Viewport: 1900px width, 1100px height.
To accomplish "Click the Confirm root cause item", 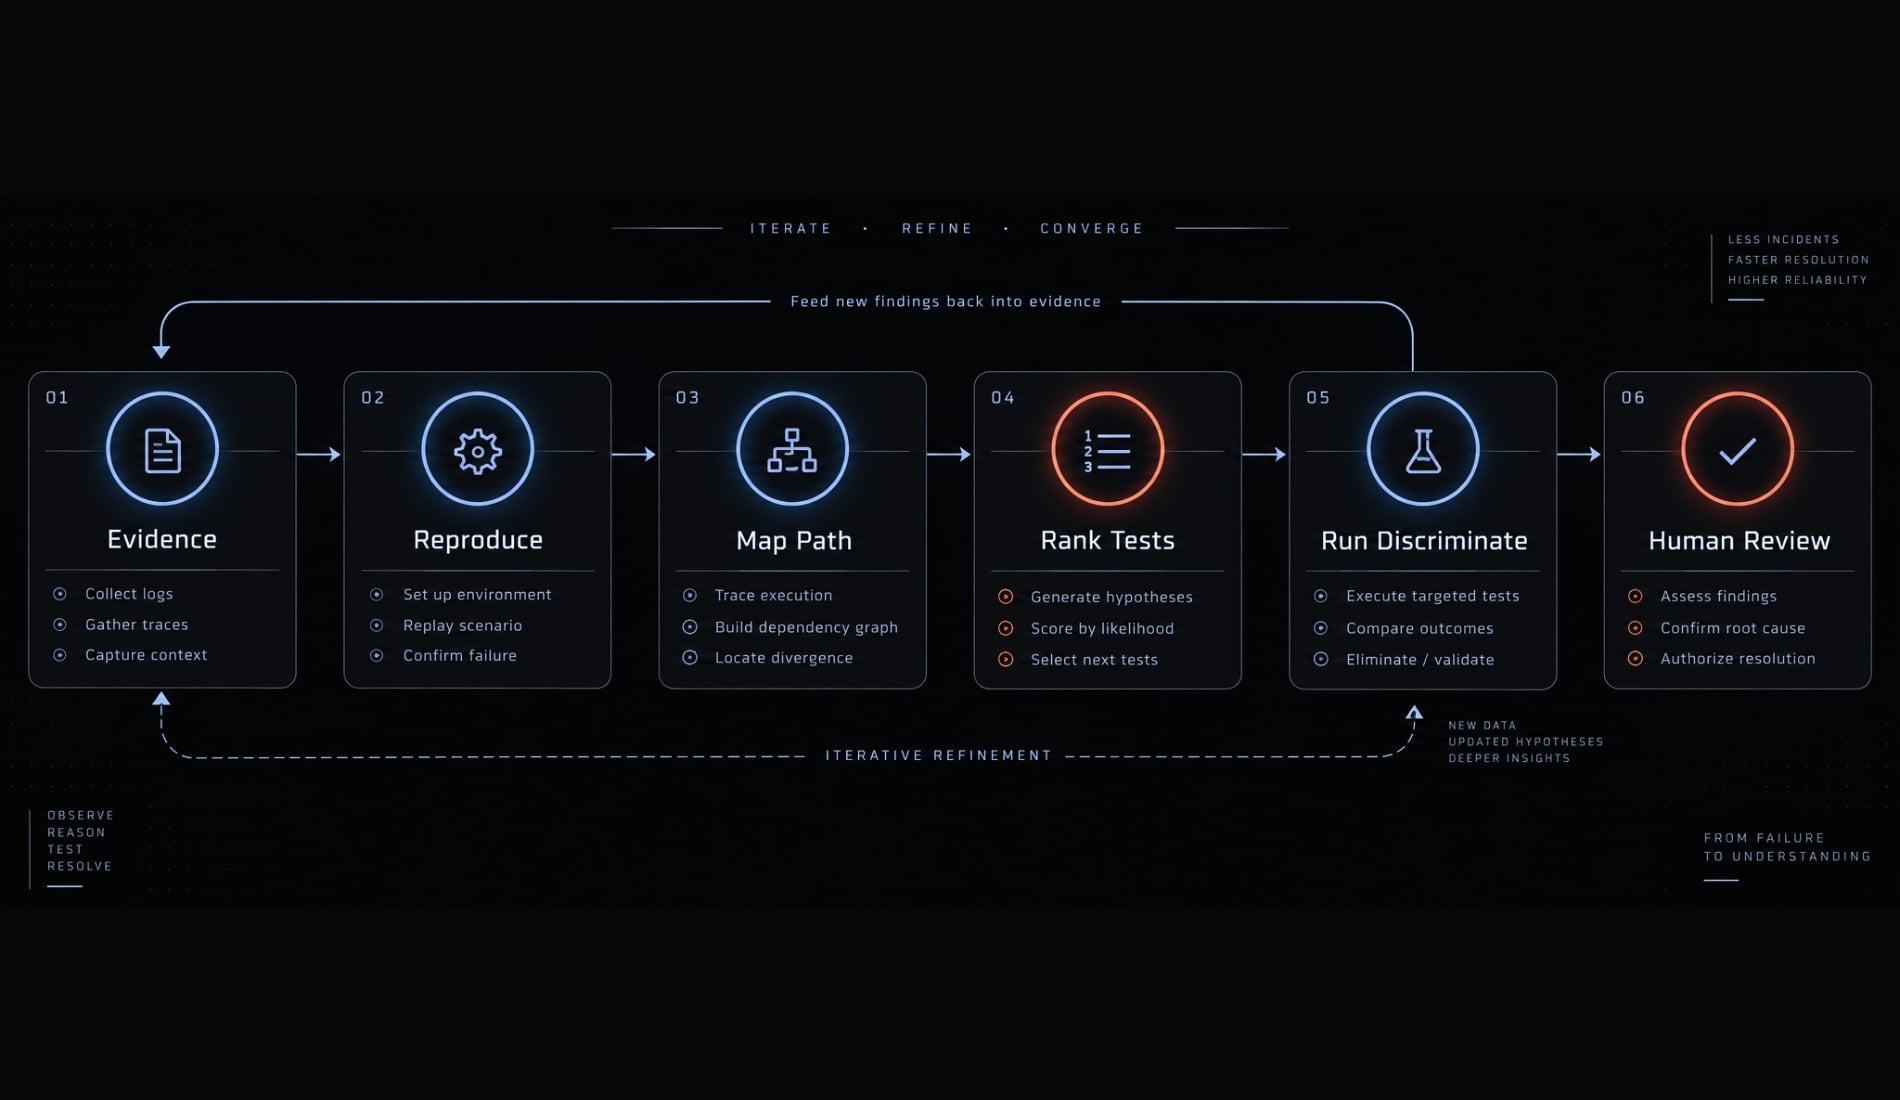I will [1733, 628].
